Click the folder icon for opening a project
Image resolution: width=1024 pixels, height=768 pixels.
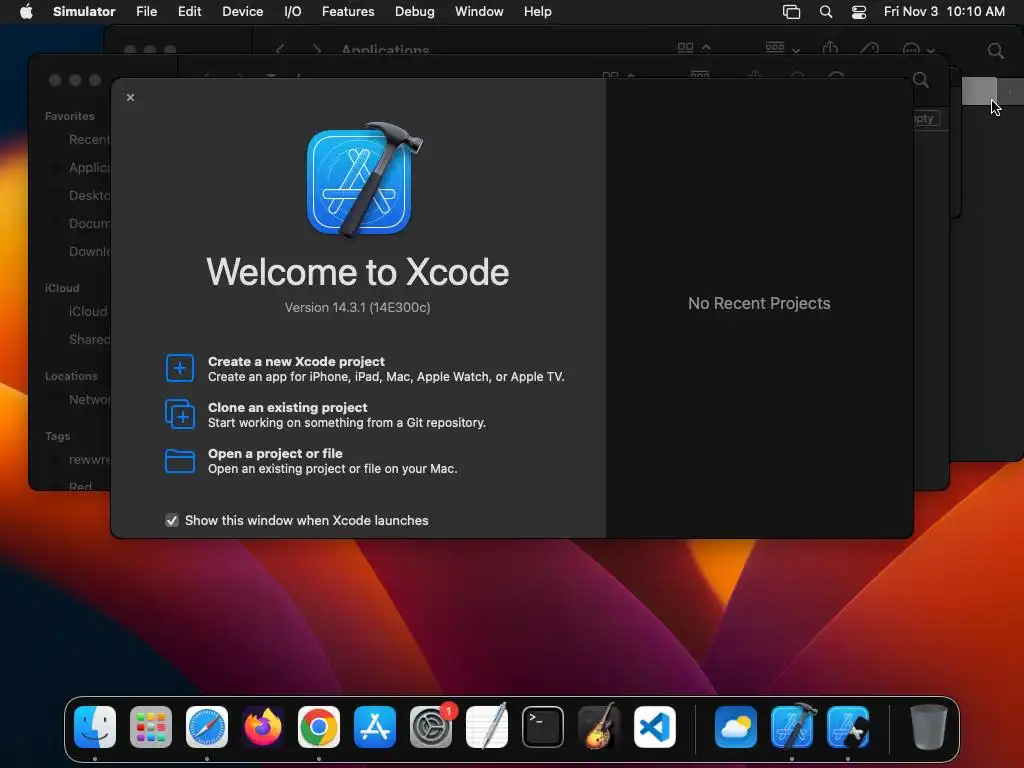[x=180, y=461]
